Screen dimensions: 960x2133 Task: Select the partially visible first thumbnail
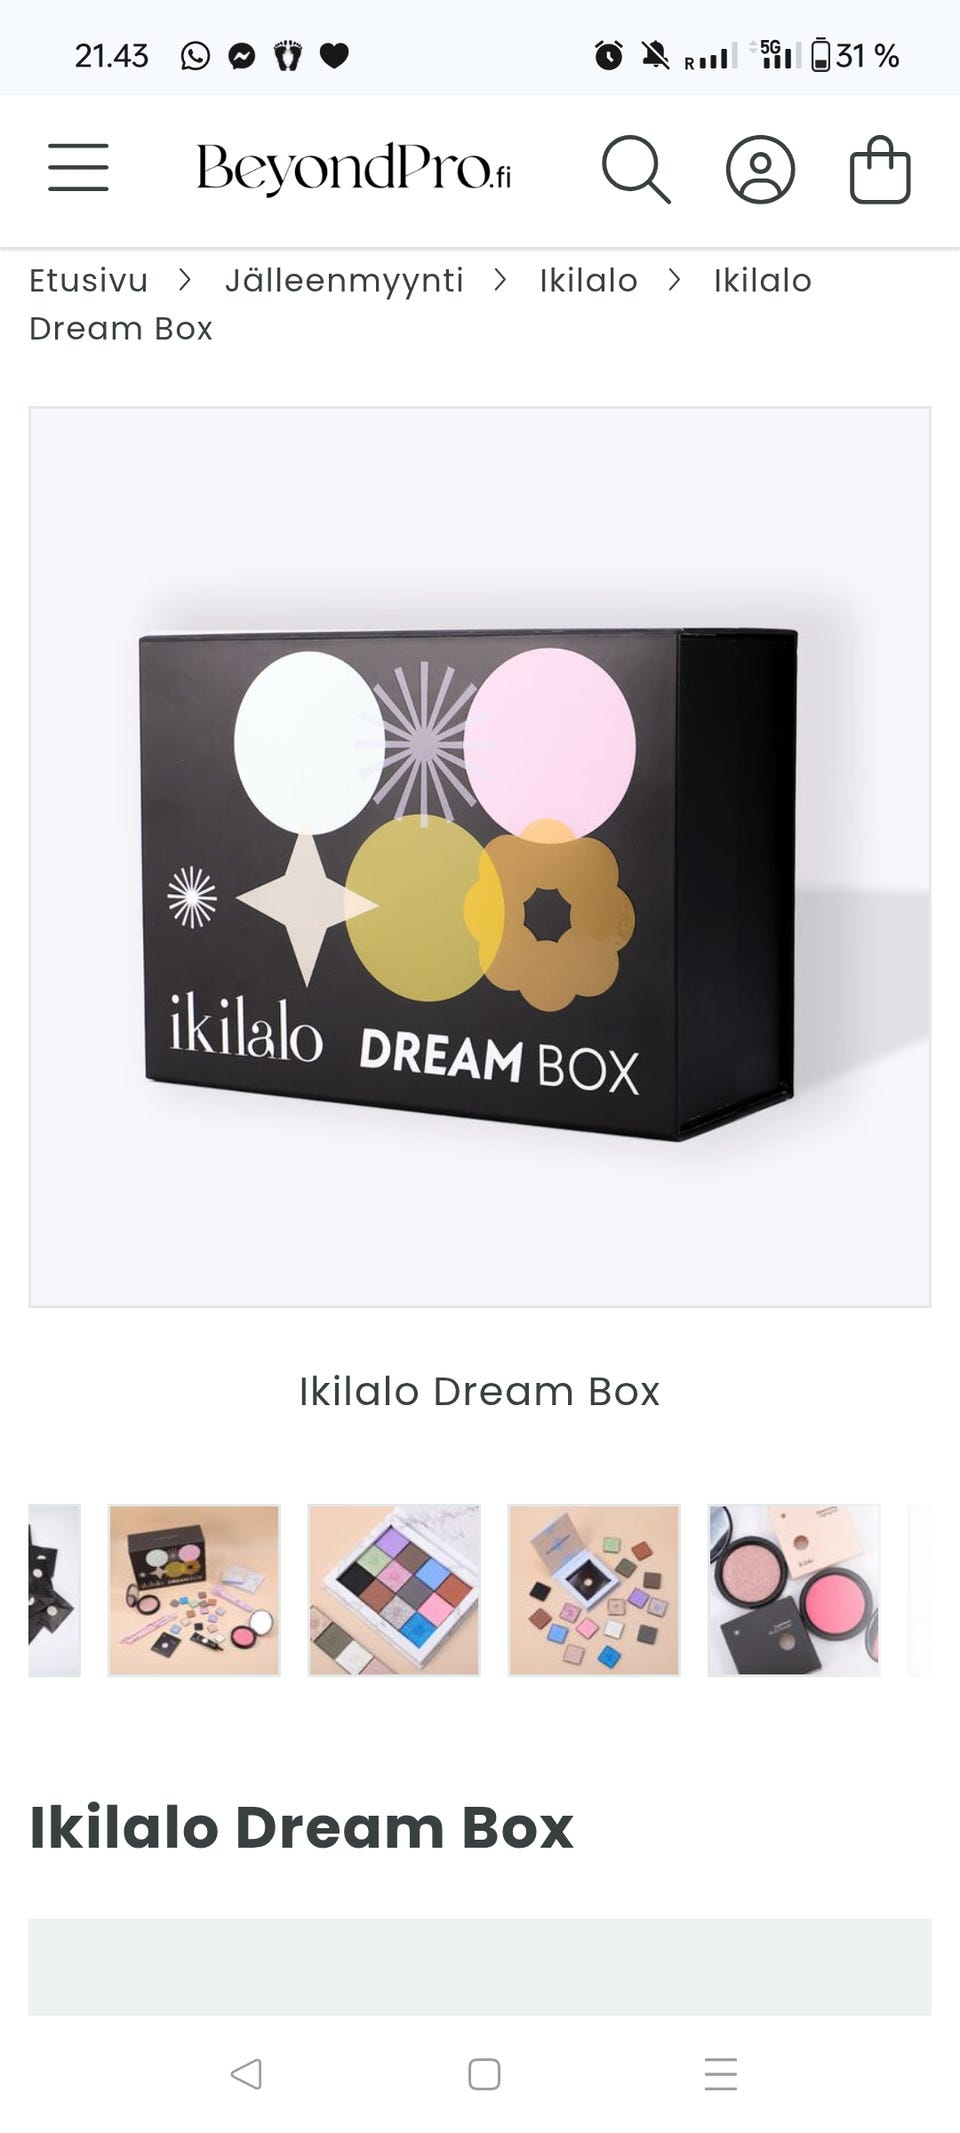coord(54,1590)
